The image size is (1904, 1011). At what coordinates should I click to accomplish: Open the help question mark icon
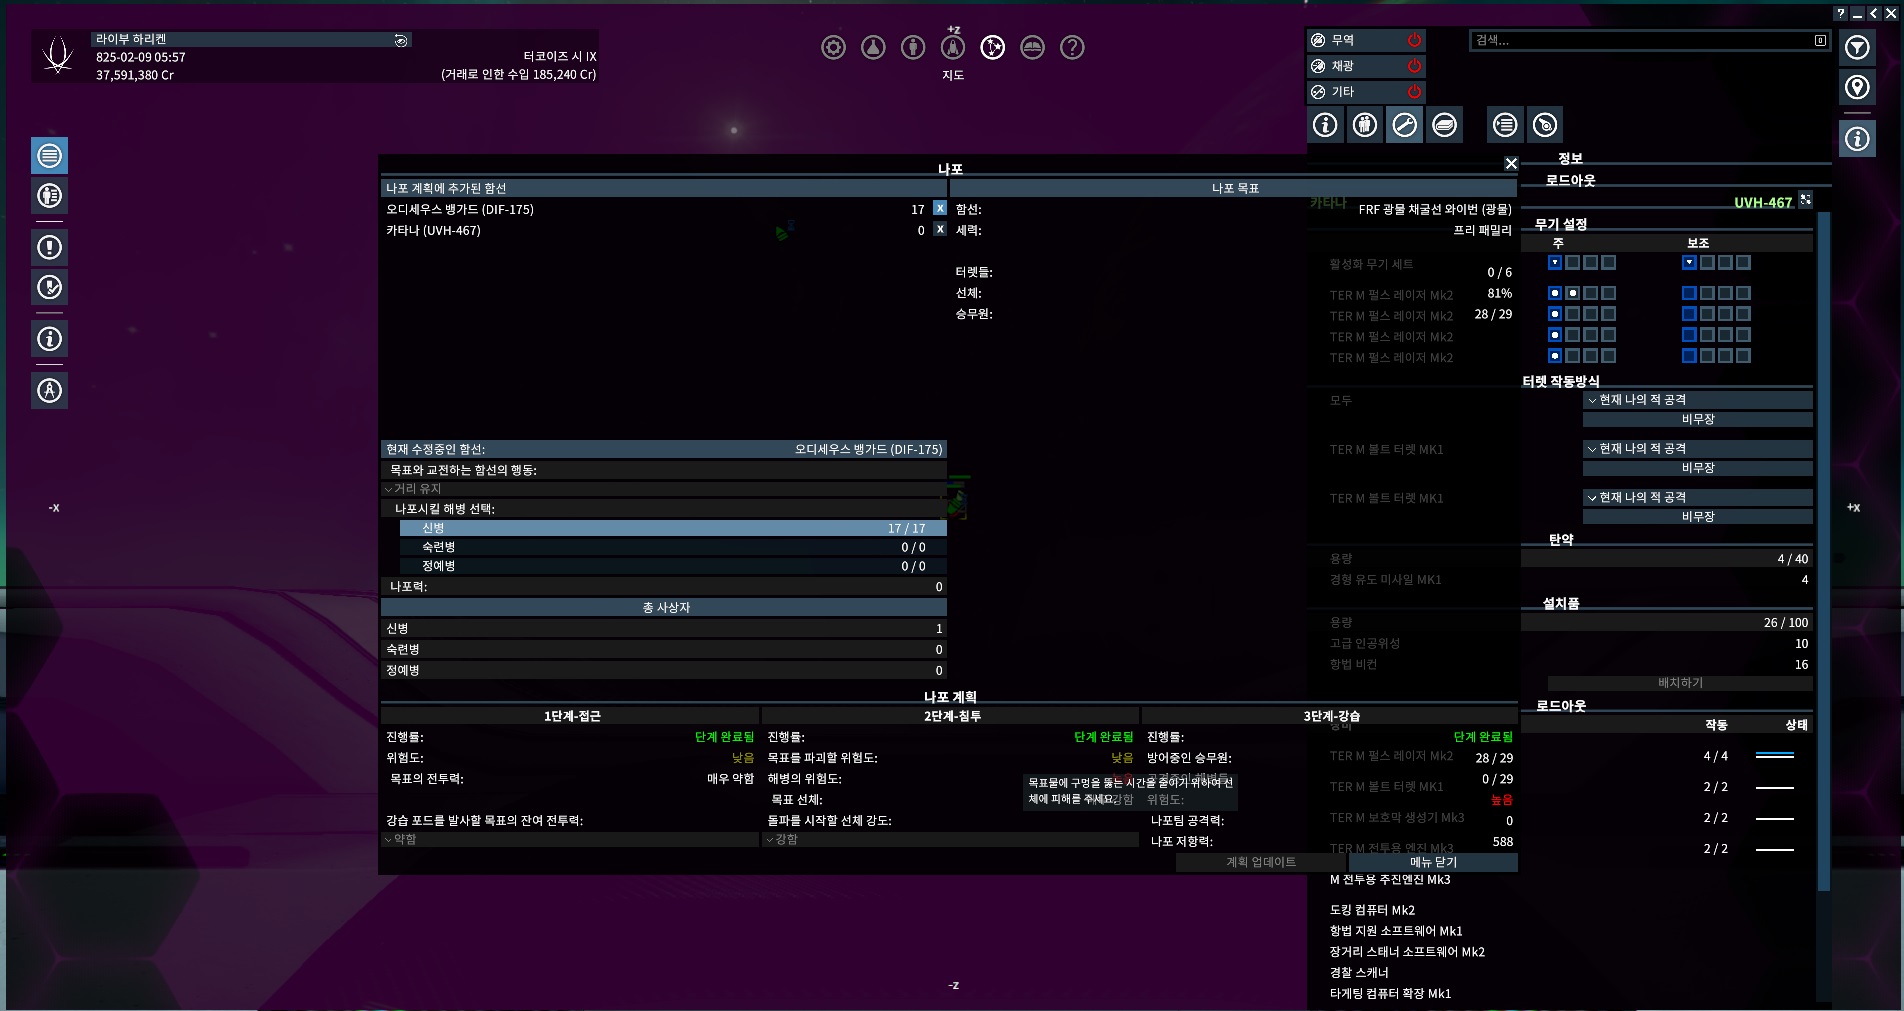pyautogui.click(x=1072, y=47)
